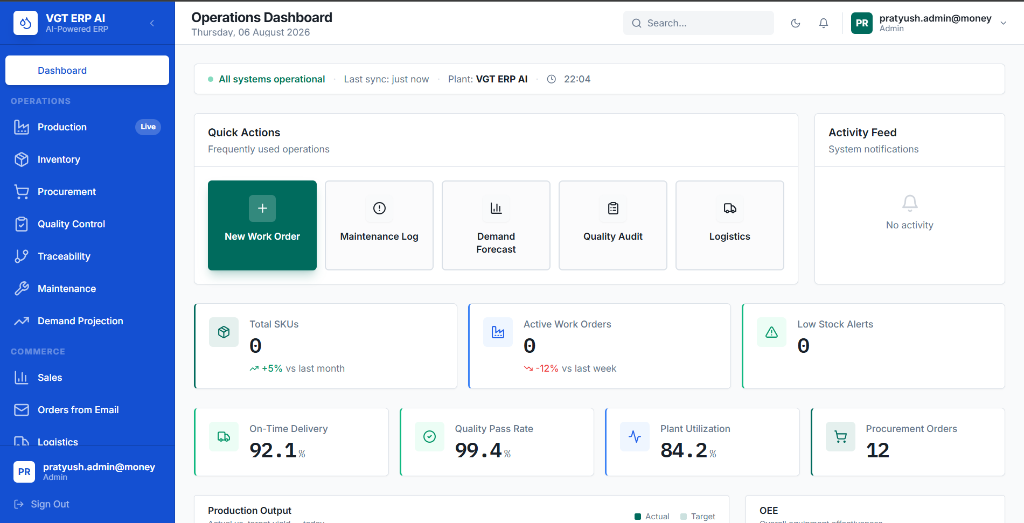The image size is (1024, 523).
Task: Click the green PR avatar in header
Action: pyautogui.click(x=861, y=23)
